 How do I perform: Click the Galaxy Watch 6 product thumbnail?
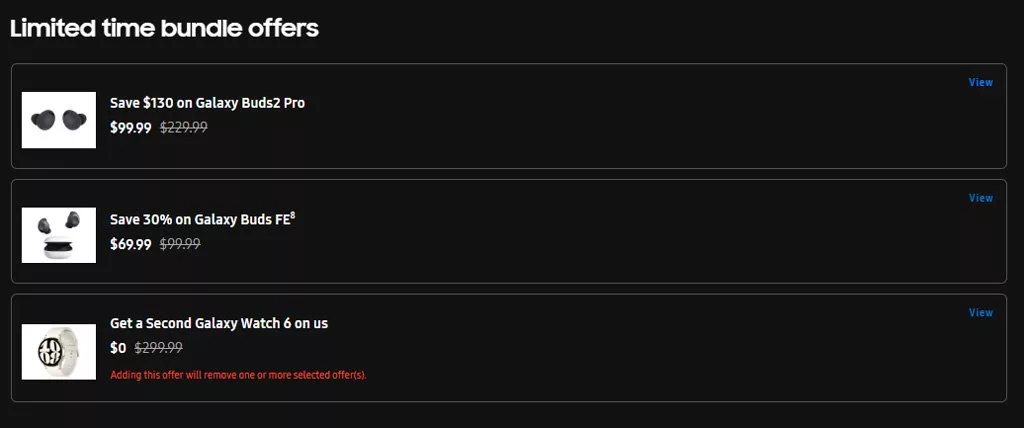[x=58, y=351]
